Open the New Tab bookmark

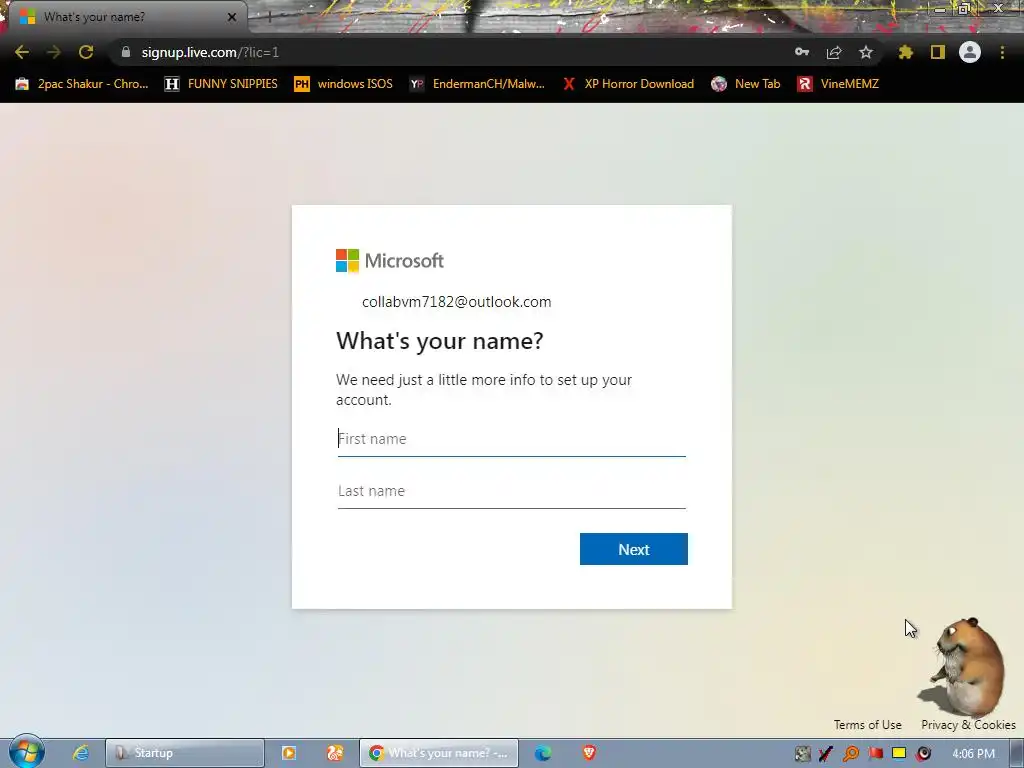[746, 84]
